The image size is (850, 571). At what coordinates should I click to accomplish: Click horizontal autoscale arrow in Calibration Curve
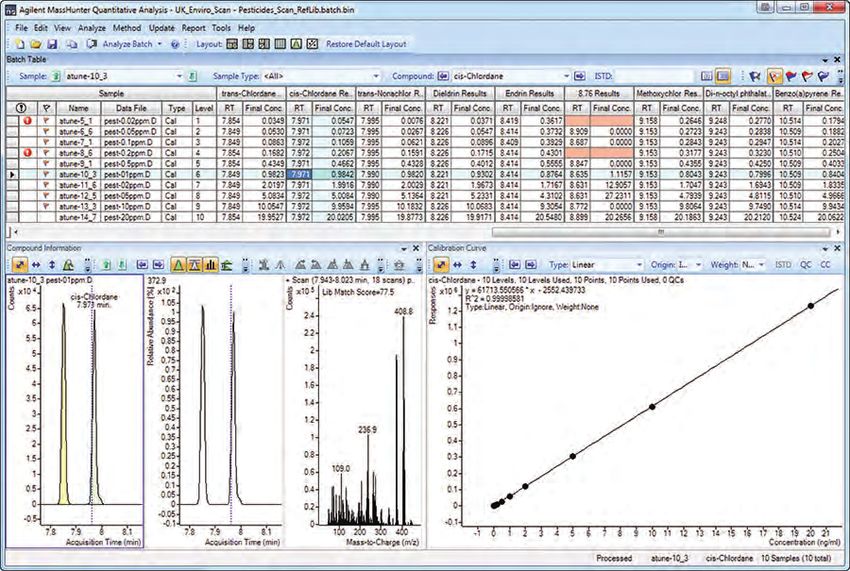pos(458,265)
